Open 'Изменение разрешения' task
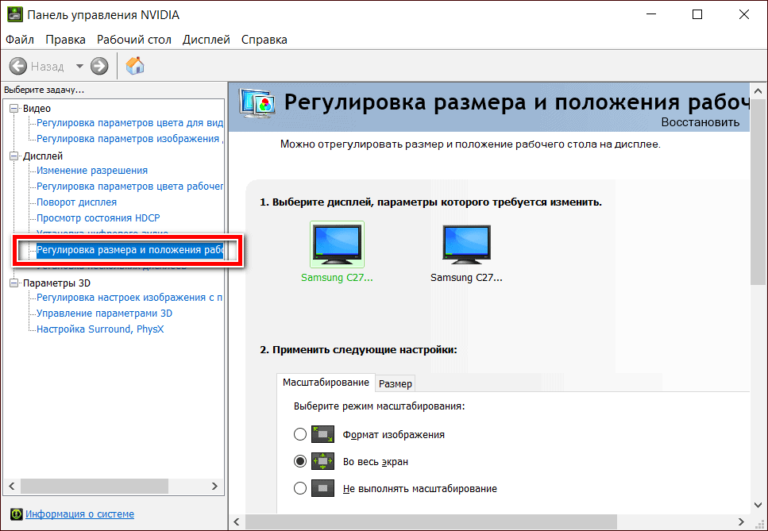The image size is (768, 531). tap(92, 170)
